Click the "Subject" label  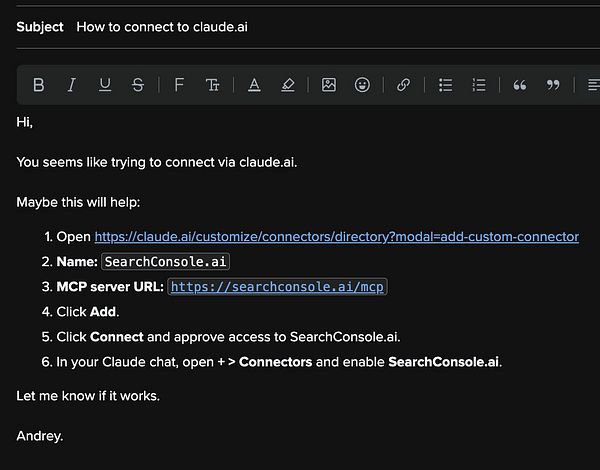(x=40, y=27)
